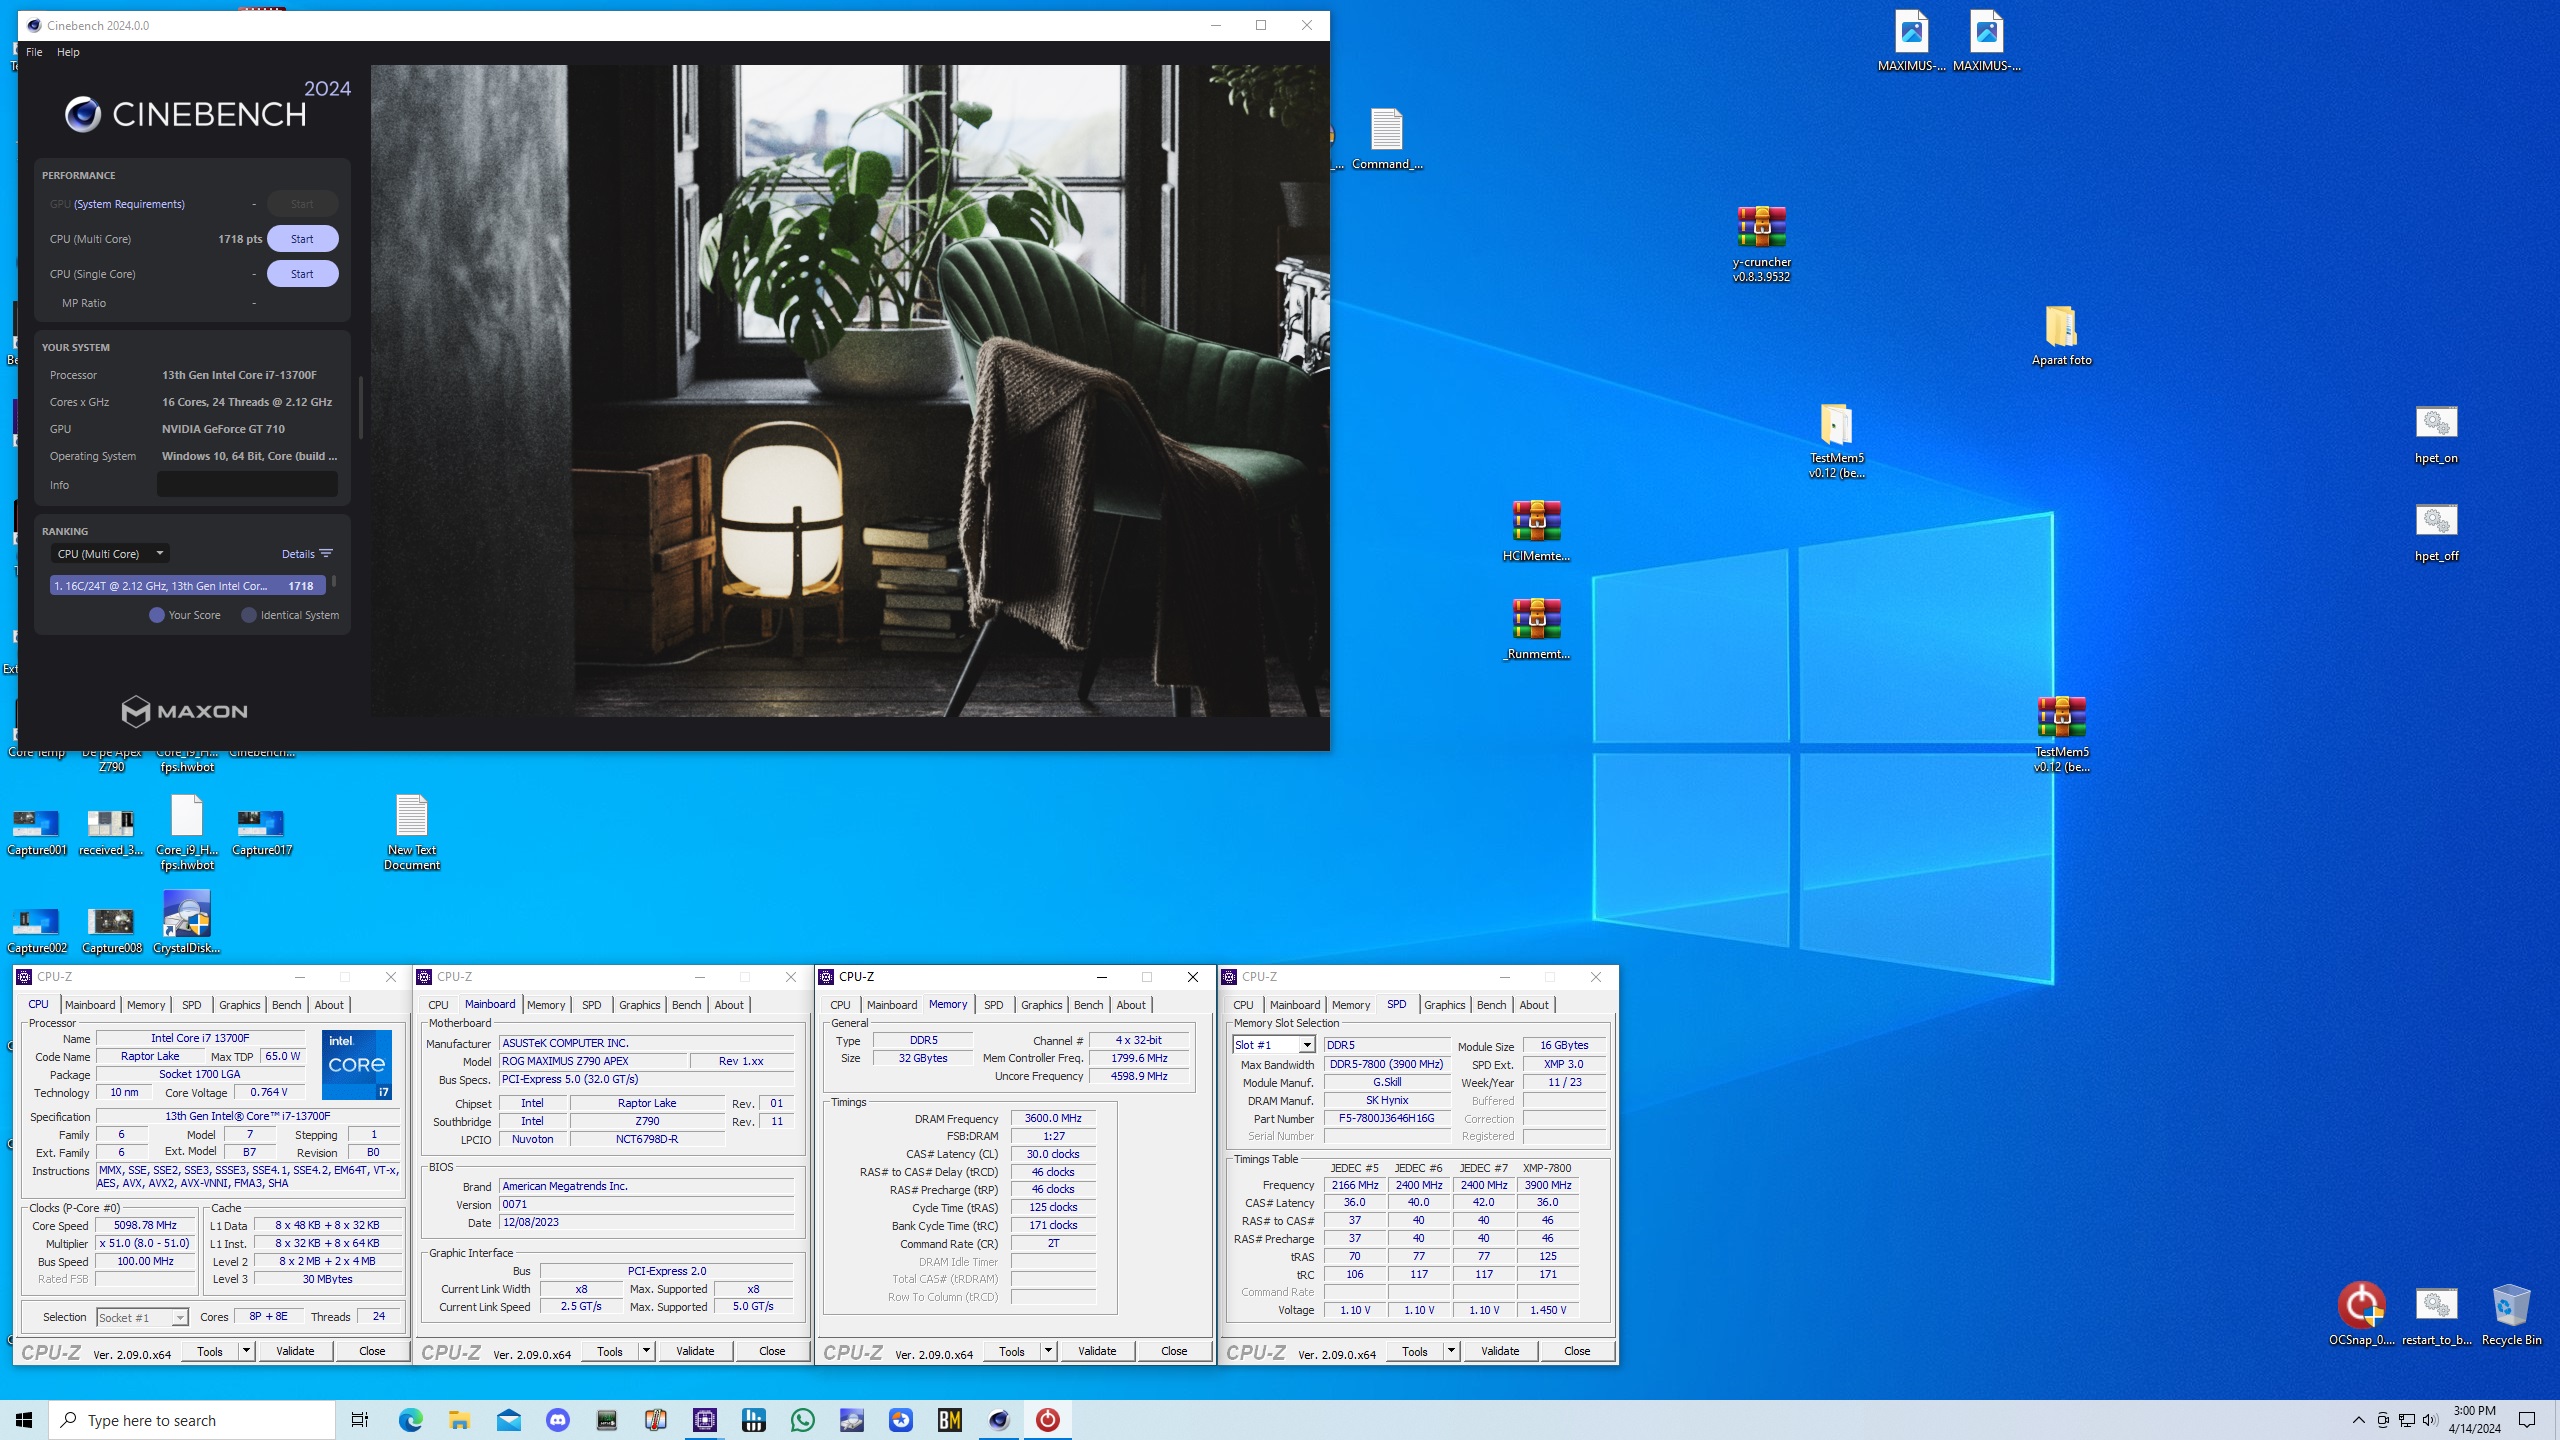This screenshot has width=2560, height=1440.
Task: Expand Tools arrow in Memory CPU-Z window
Action: 1048,1351
